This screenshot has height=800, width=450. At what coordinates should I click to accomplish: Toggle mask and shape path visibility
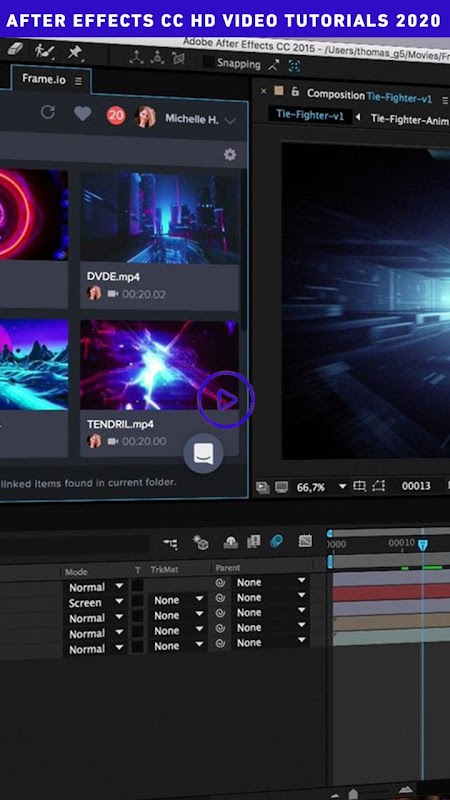click(379, 486)
